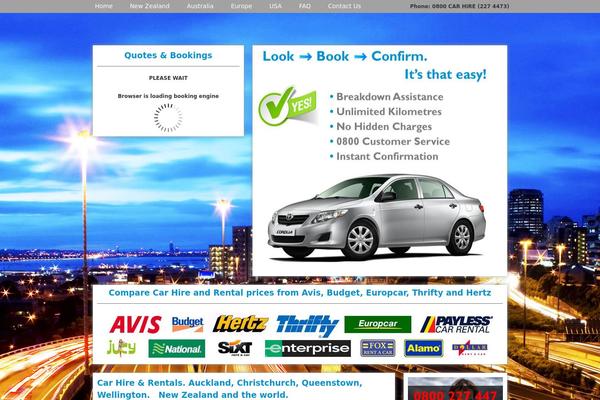The height and width of the screenshot is (400, 600).
Task: Open the USA menu item
Action: click(275, 6)
